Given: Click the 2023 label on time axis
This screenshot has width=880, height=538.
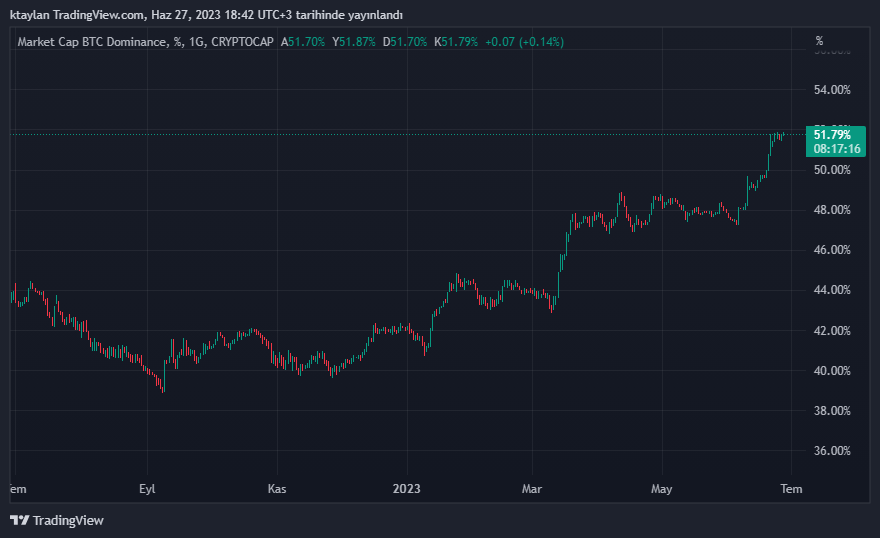Looking at the screenshot, I should pos(407,489).
